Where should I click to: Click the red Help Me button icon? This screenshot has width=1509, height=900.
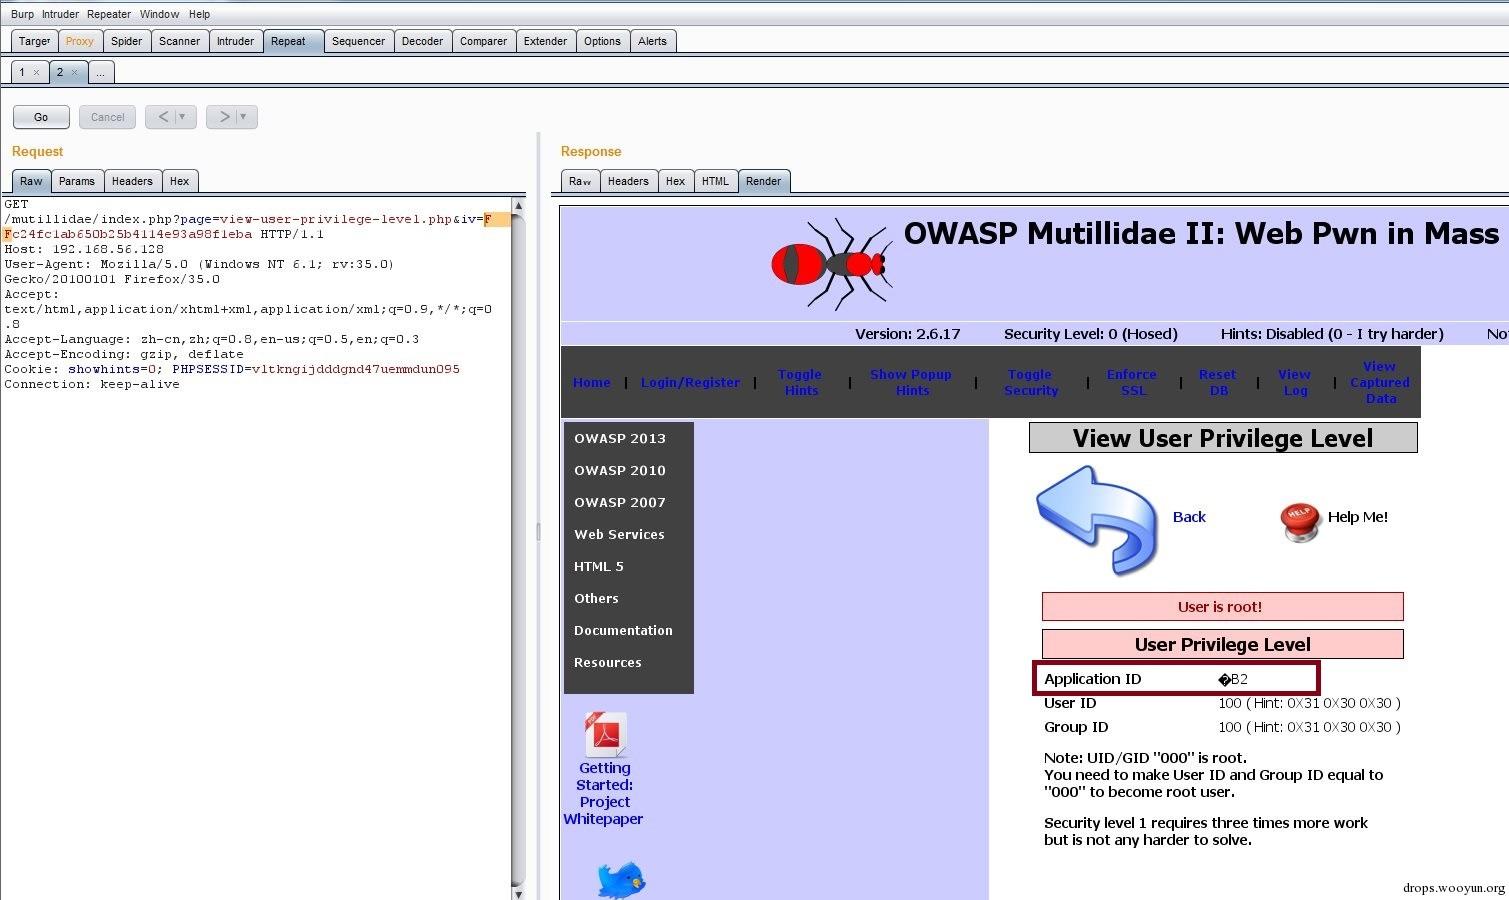point(1299,521)
